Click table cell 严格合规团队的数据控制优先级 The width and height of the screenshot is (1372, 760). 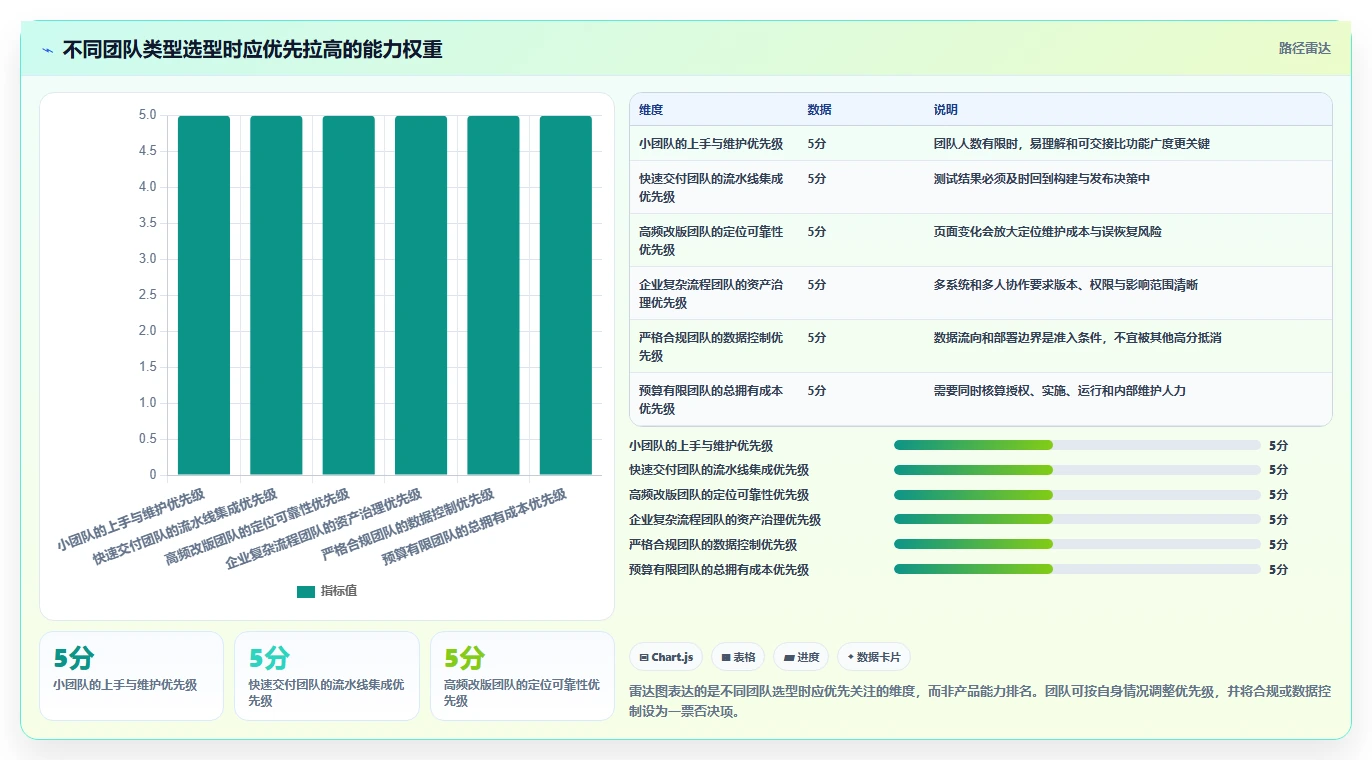(x=711, y=347)
